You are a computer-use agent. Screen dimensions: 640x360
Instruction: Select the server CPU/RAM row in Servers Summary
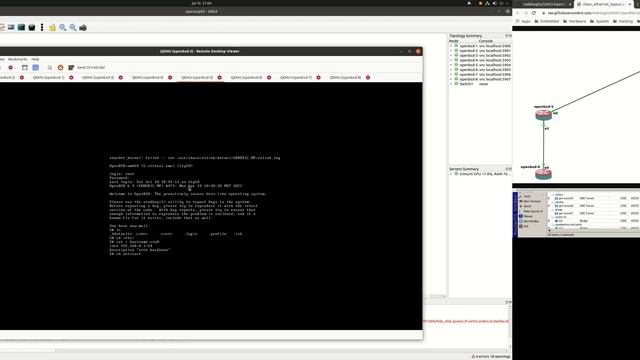480,174
